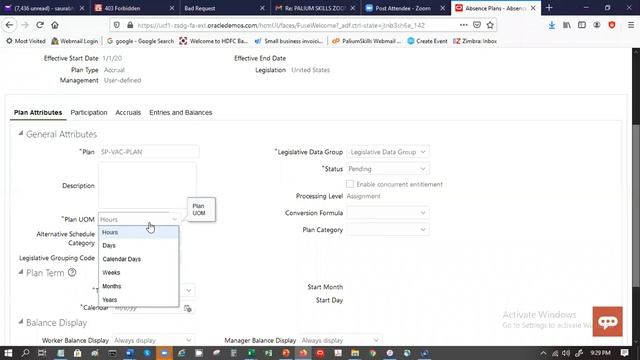Switch to the Bad Request tab

[224, 8]
